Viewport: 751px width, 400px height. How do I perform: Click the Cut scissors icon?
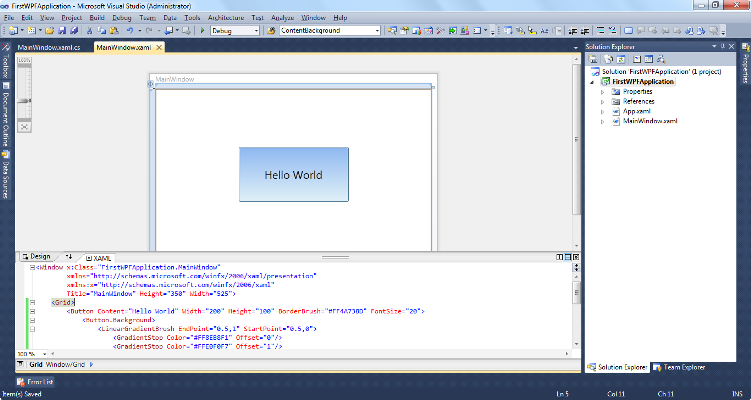tap(89, 31)
